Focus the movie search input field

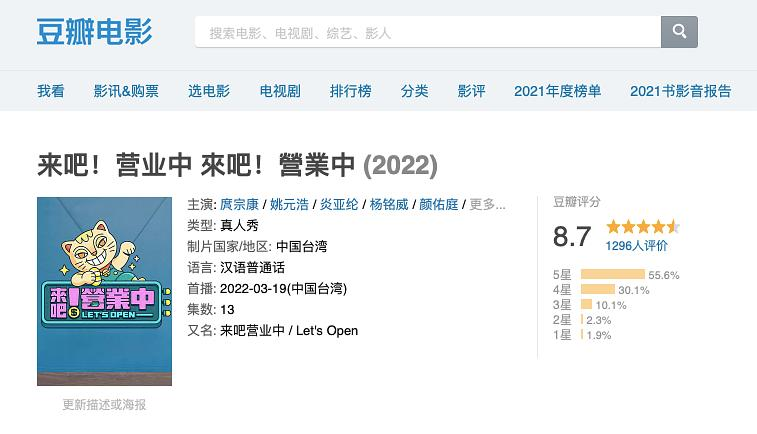point(427,33)
